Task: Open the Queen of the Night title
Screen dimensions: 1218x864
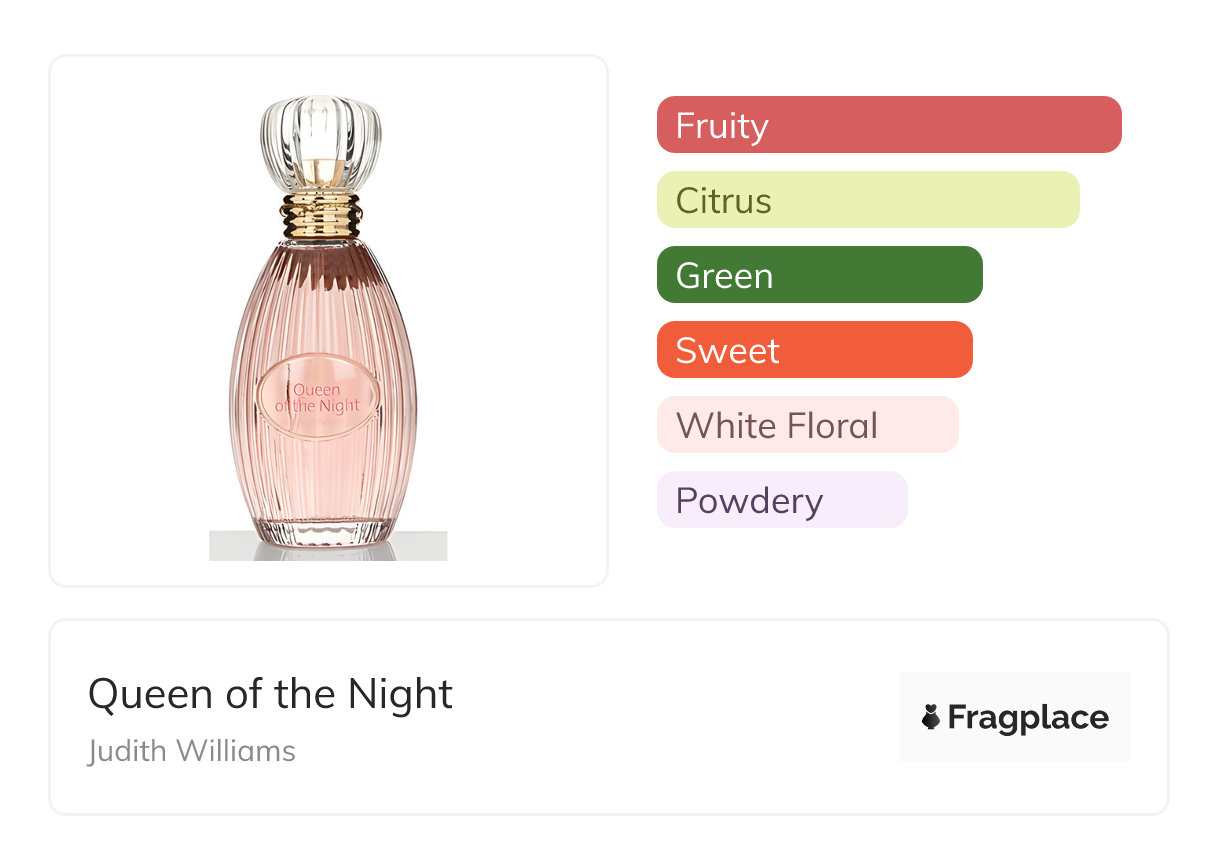Action: point(270,694)
